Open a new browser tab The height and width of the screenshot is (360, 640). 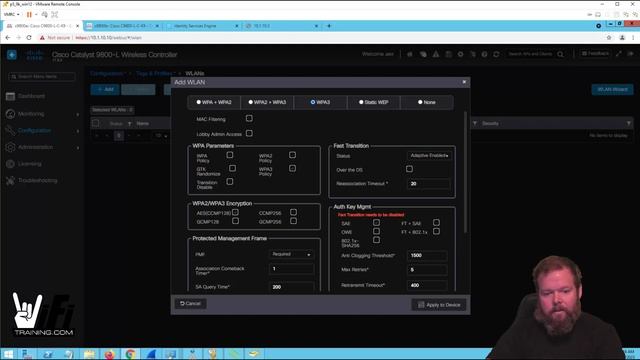pyautogui.click(x=329, y=26)
